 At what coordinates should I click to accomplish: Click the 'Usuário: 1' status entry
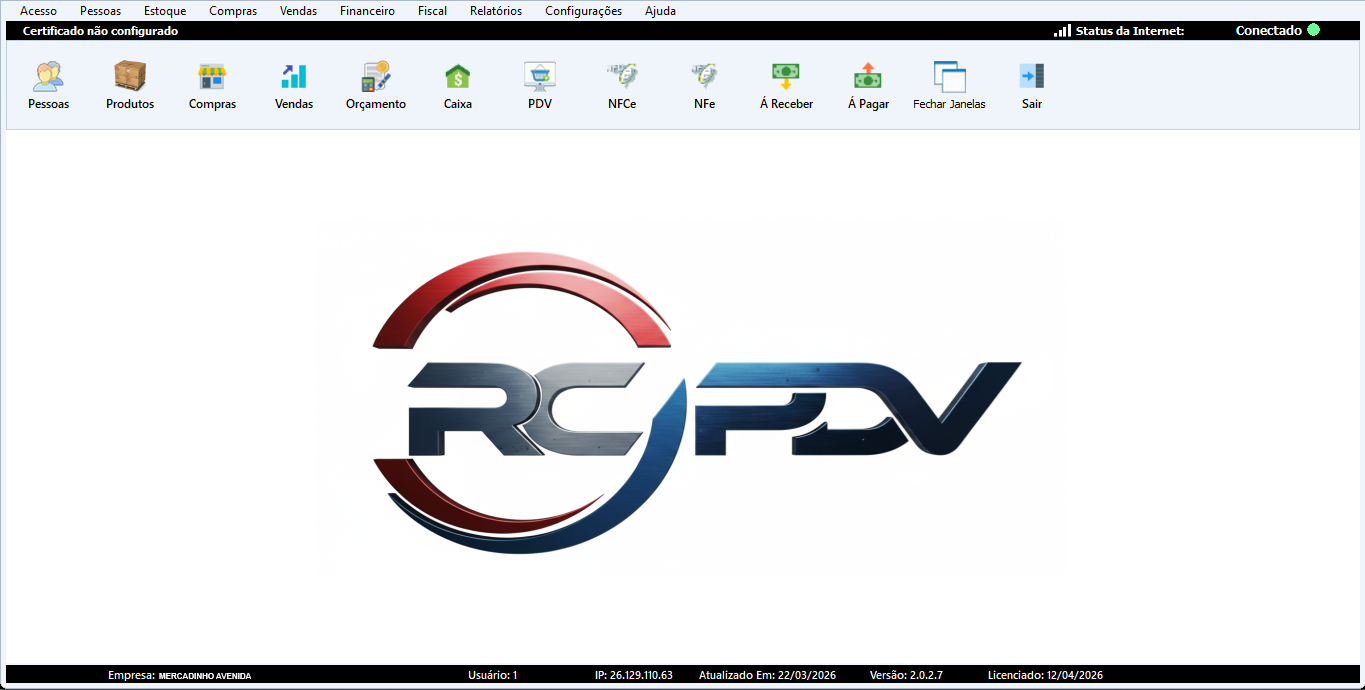click(x=493, y=675)
